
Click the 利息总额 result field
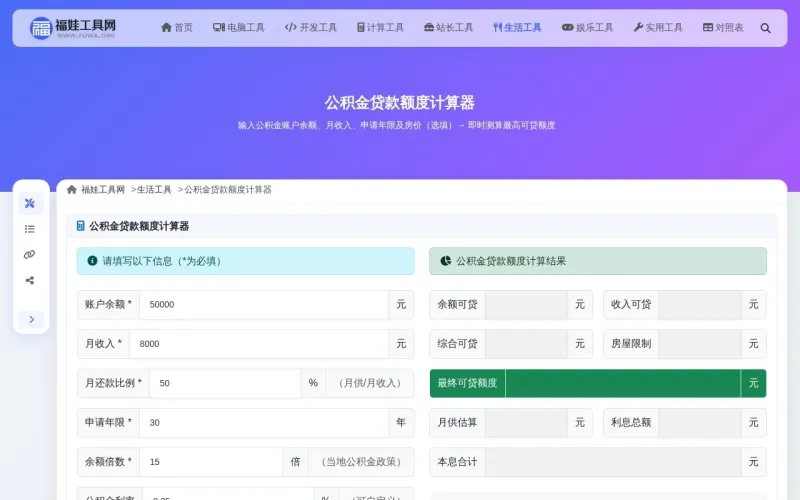tap(699, 422)
